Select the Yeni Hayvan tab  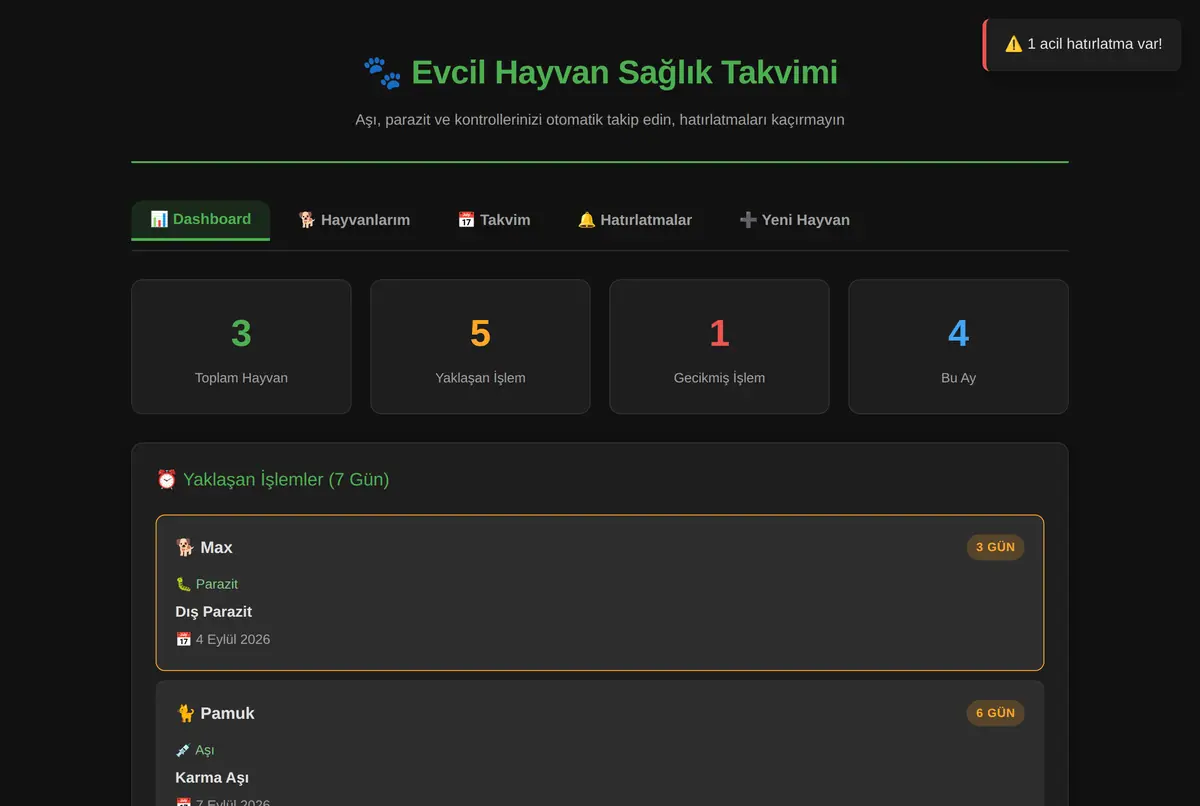tap(794, 220)
